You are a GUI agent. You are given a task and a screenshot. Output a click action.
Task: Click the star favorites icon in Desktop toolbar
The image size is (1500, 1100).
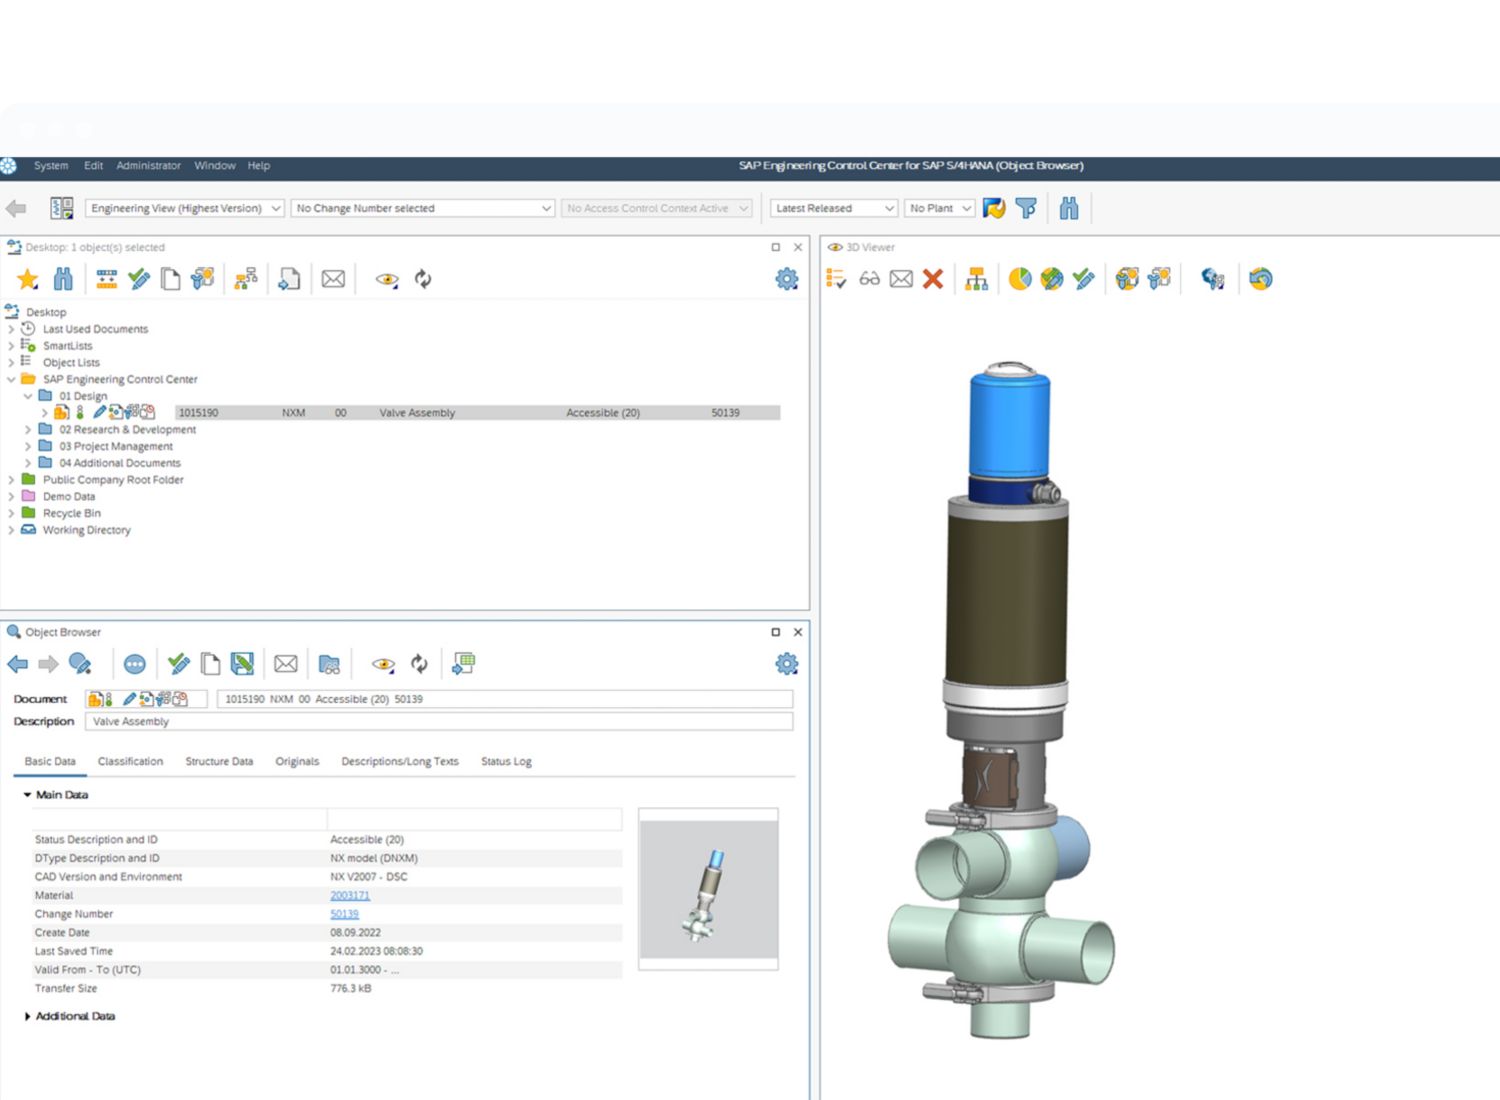tap(28, 279)
